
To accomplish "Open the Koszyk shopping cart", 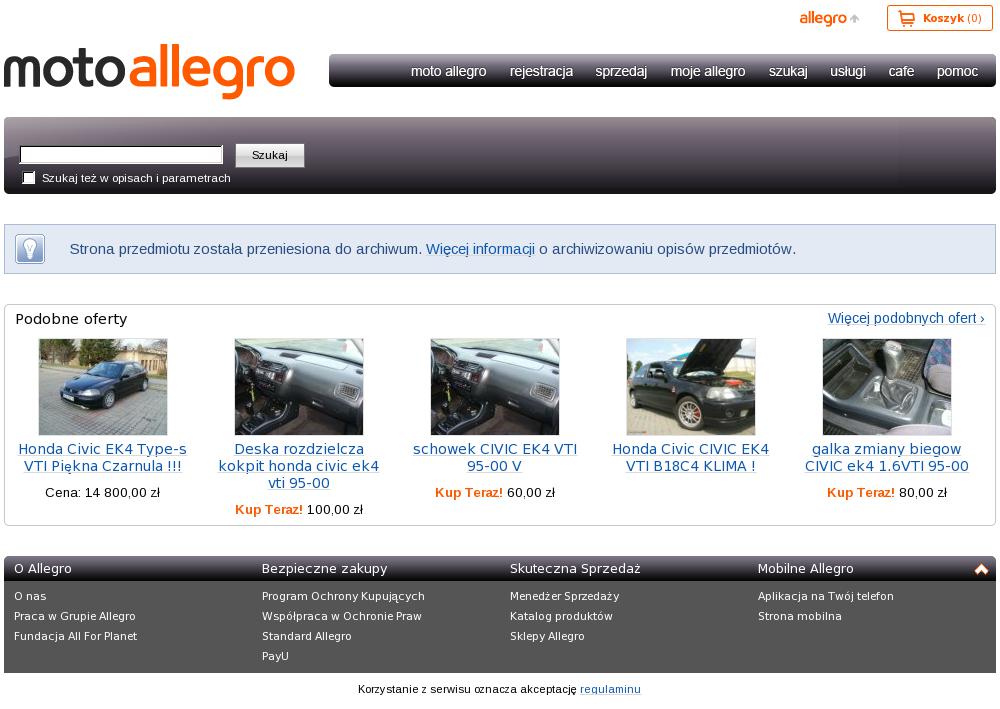I will coord(939,18).
